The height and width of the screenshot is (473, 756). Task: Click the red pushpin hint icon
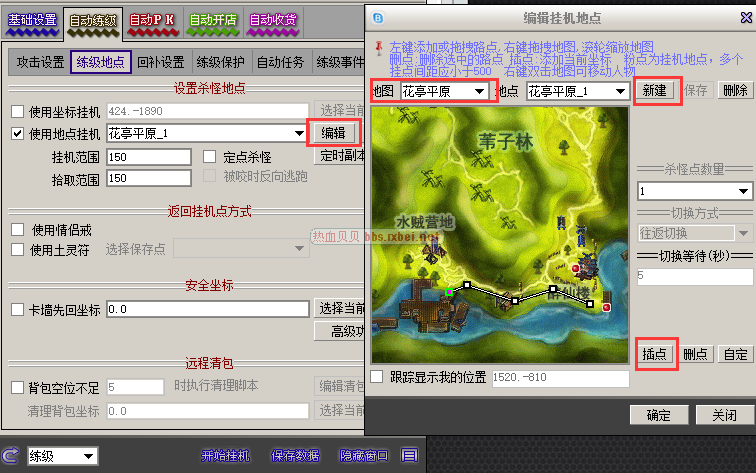[x=379, y=47]
